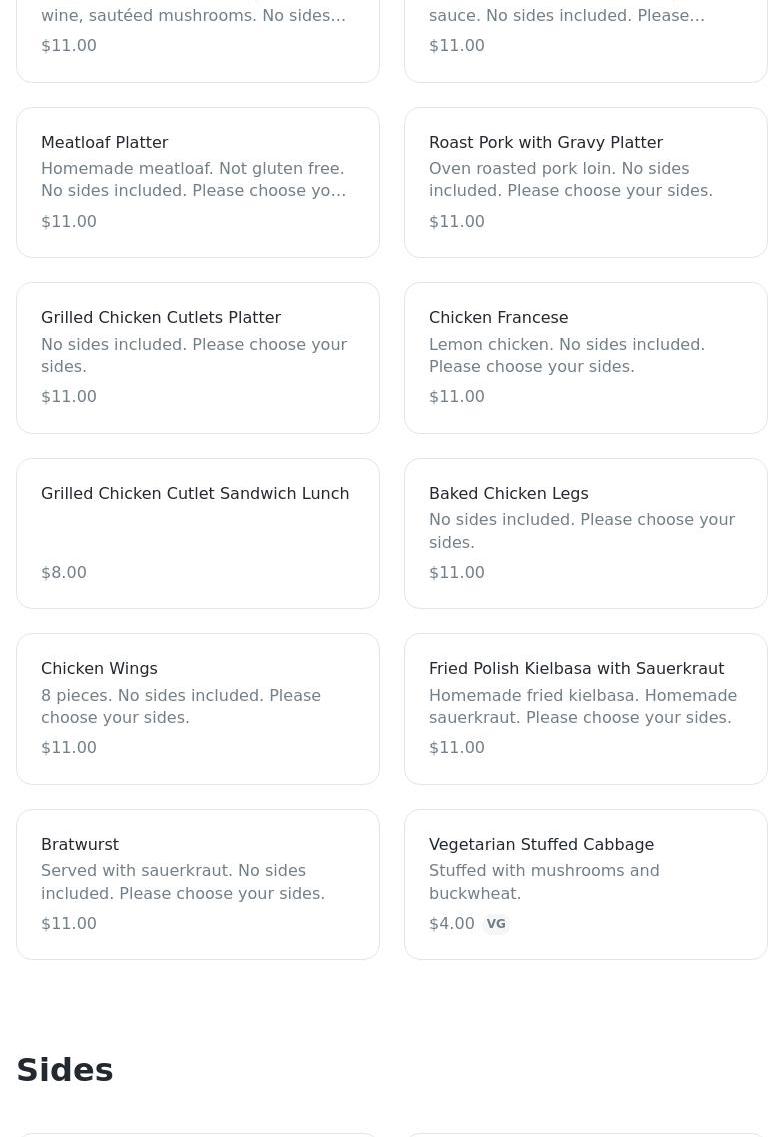Image resolution: width=784 pixels, height=1137 pixels.
Task: Pick the Baked Chicken Legs card
Action: (x=585, y=534)
